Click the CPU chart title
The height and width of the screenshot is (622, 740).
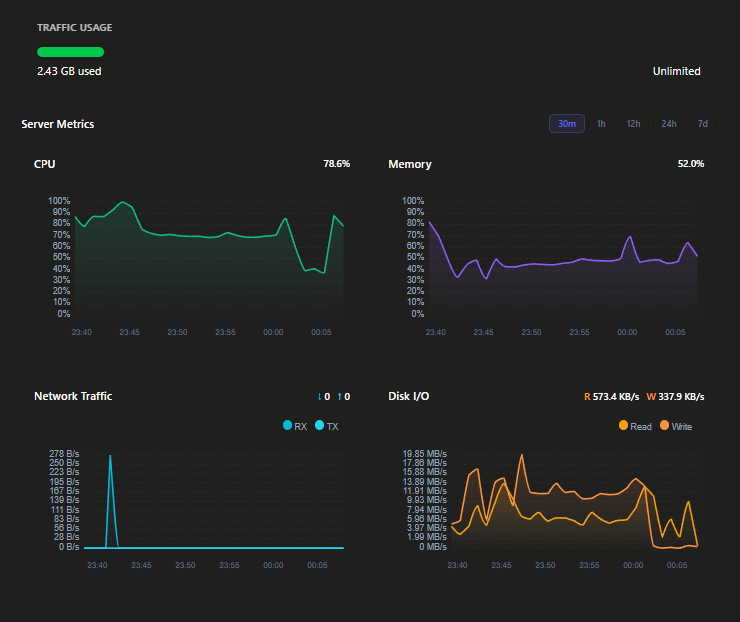(44, 164)
